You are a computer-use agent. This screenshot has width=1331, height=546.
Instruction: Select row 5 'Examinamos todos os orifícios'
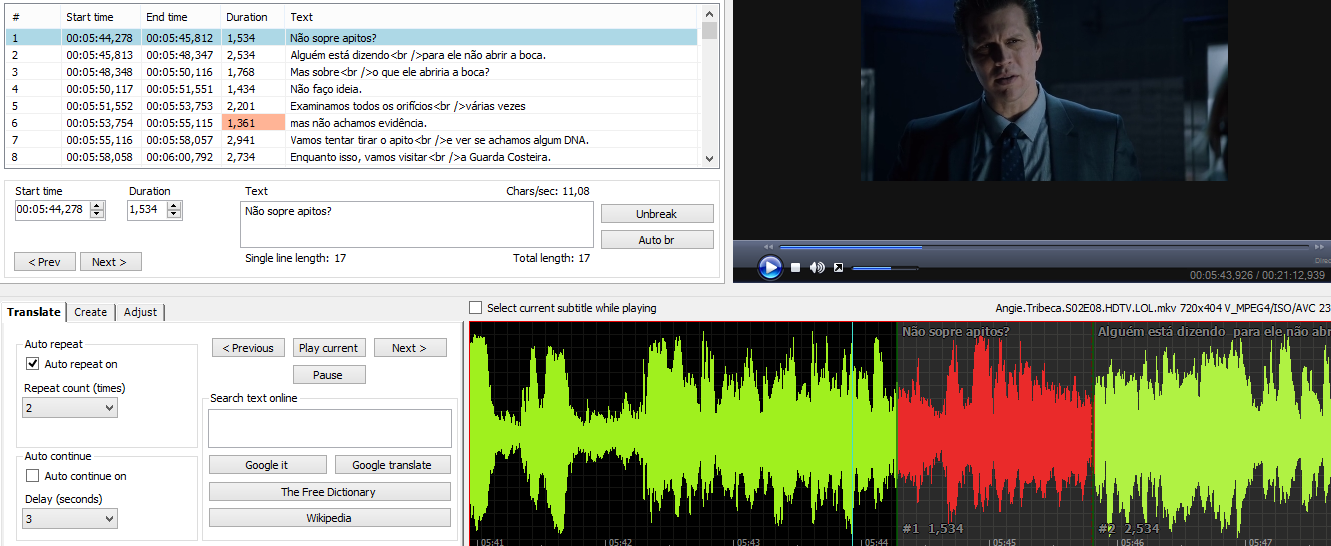(x=352, y=106)
